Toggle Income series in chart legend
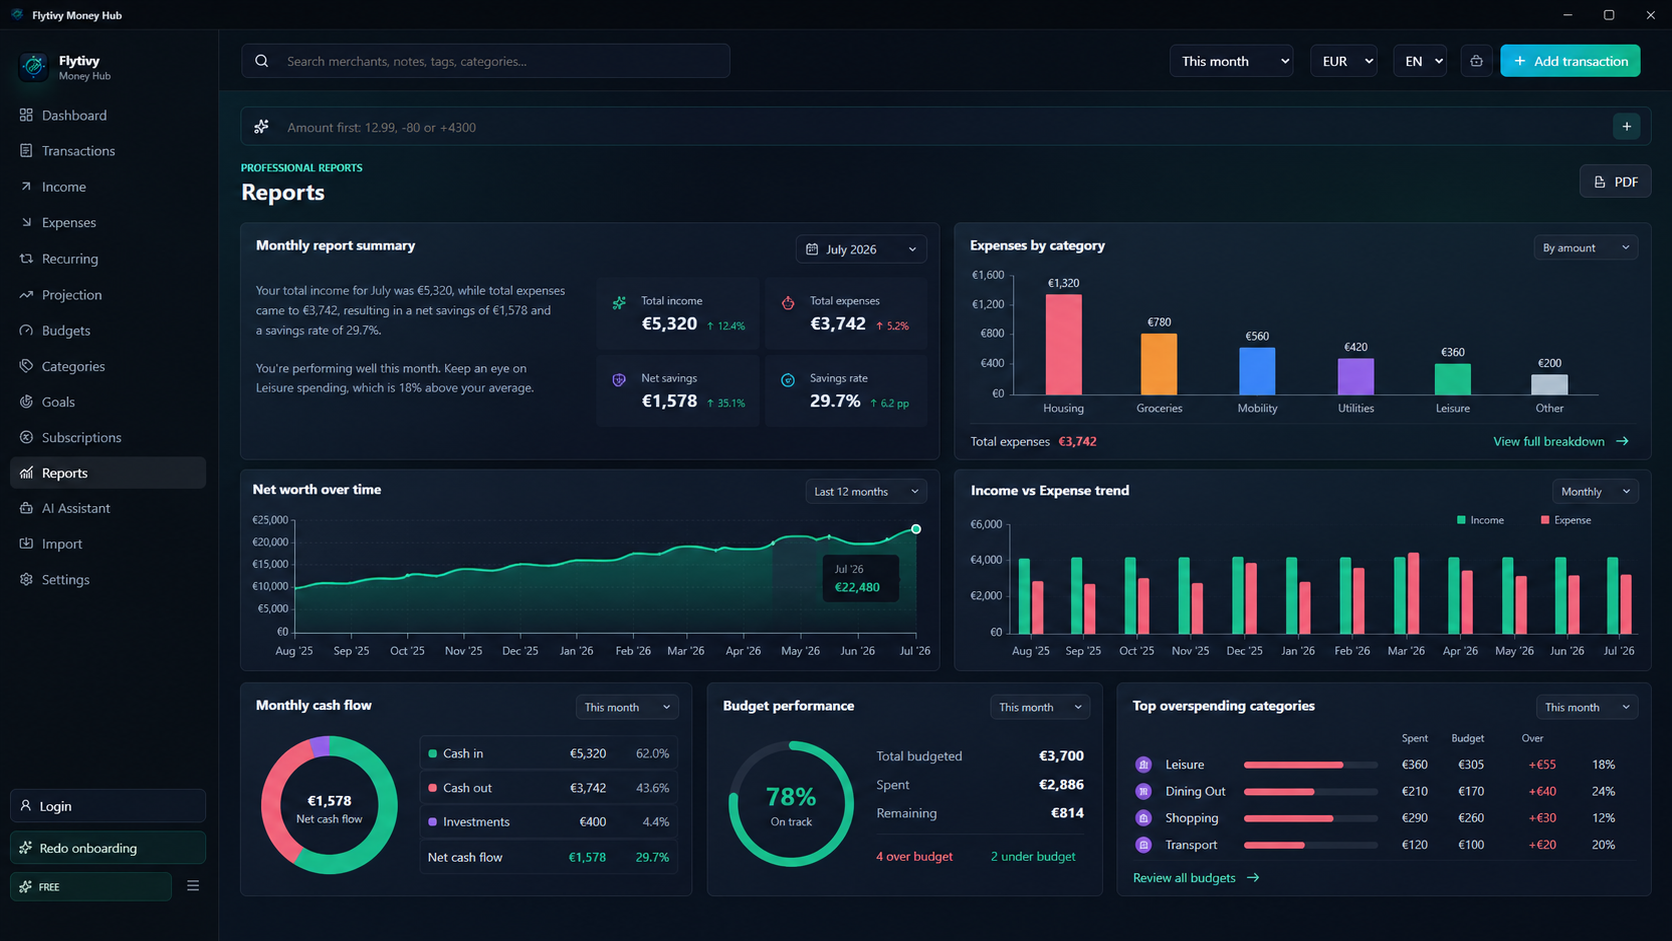The height and width of the screenshot is (941, 1672). [x=1480, y=520]
